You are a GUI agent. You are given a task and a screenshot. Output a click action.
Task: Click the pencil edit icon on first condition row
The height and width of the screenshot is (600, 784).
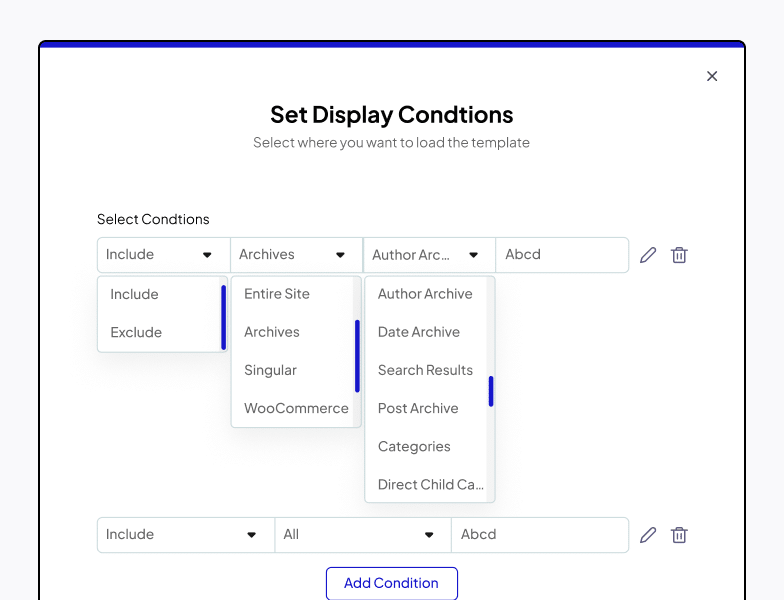point(648,255)
